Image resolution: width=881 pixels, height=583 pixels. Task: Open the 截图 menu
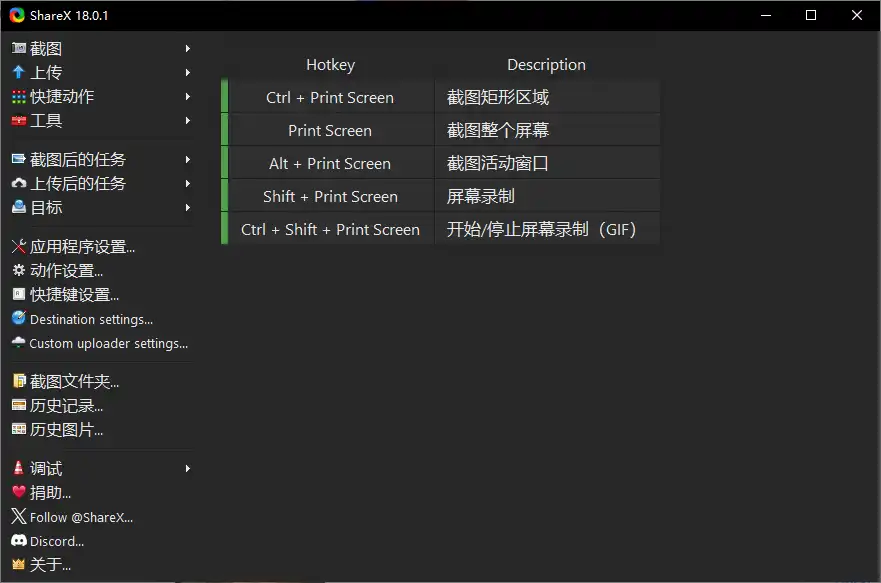pyautogui.click(x=101, y=49)
